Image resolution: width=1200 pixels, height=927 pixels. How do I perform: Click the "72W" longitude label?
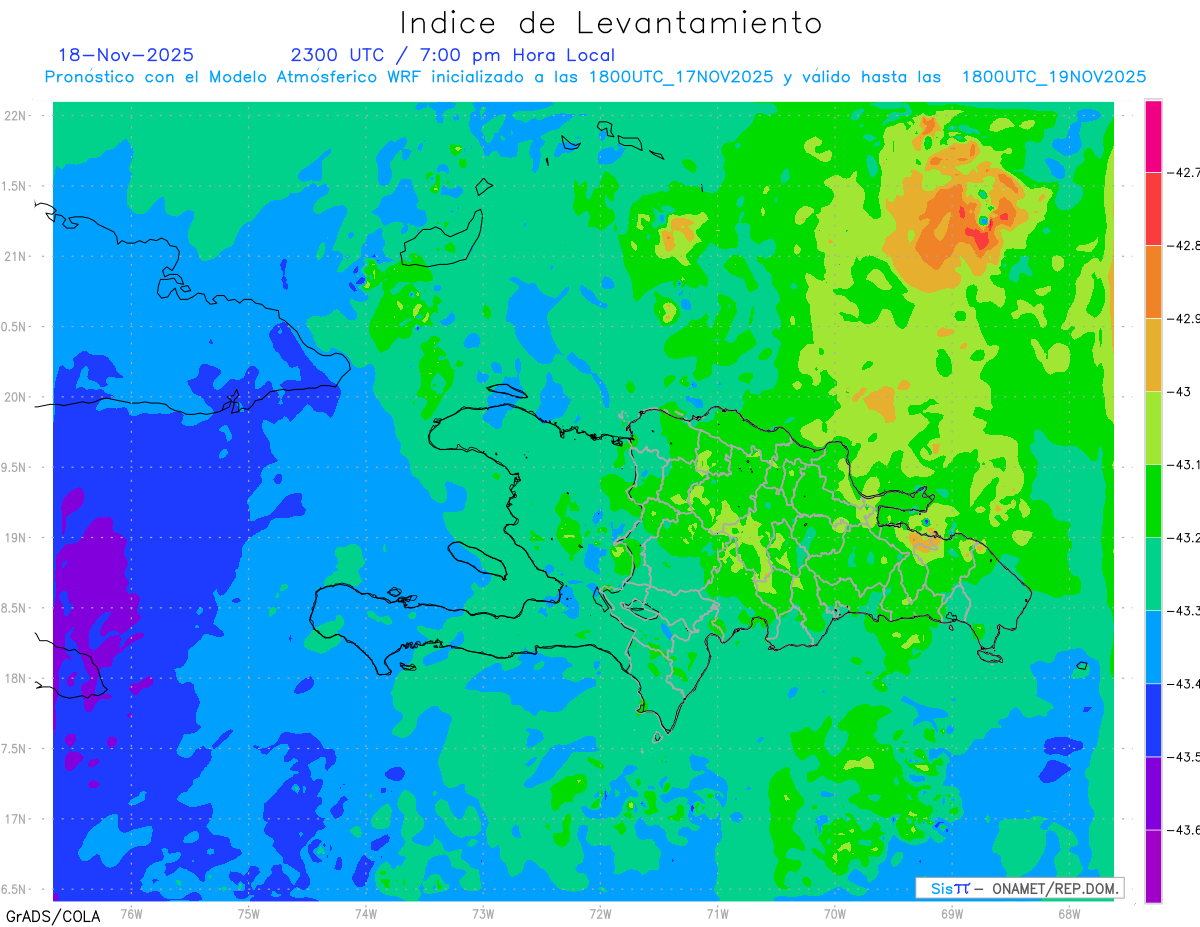pos(600,913)
